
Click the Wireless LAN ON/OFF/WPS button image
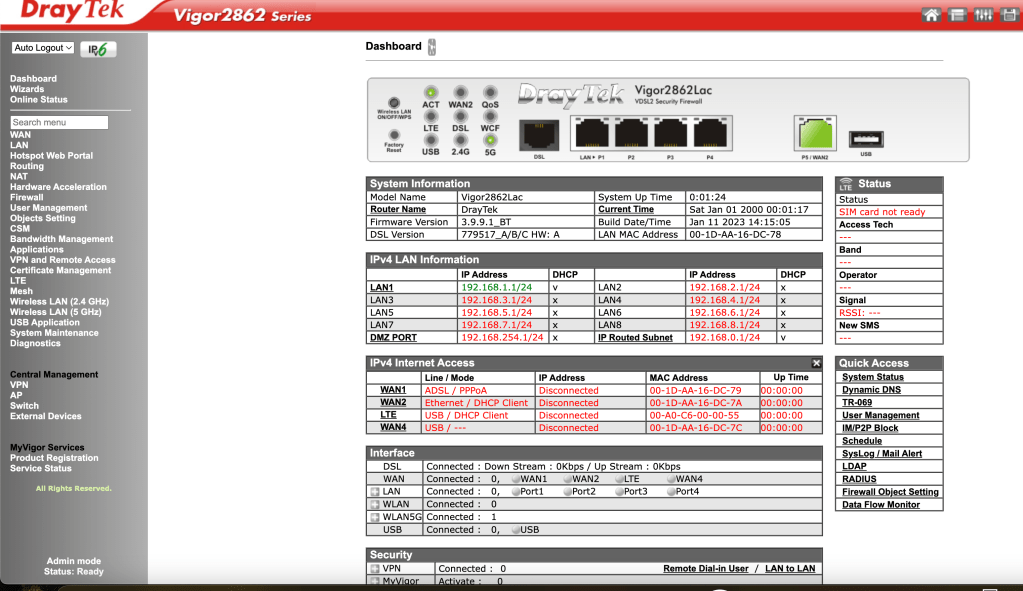393,103
